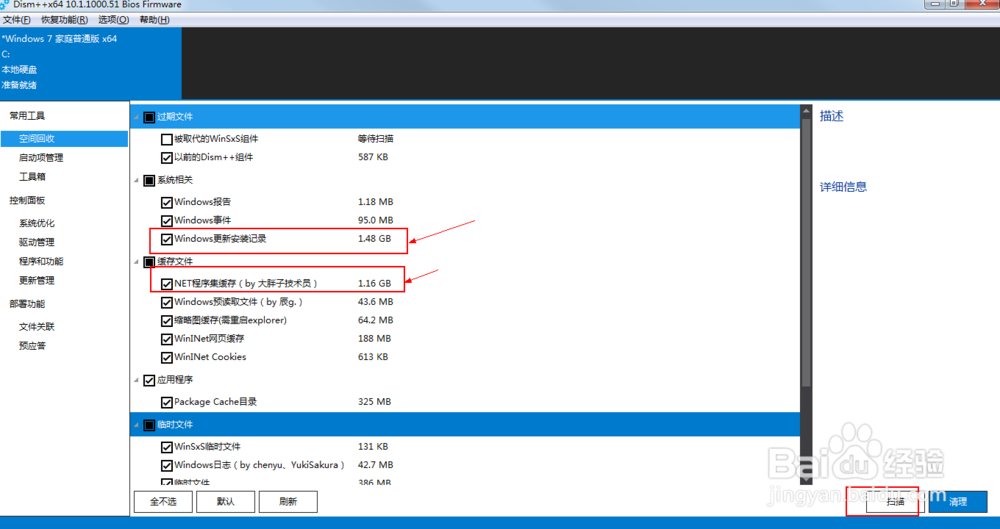Uncheck Package Cache目录 checkbox
This screenshot has height=529, width=1000.
[x=166, y=402]
